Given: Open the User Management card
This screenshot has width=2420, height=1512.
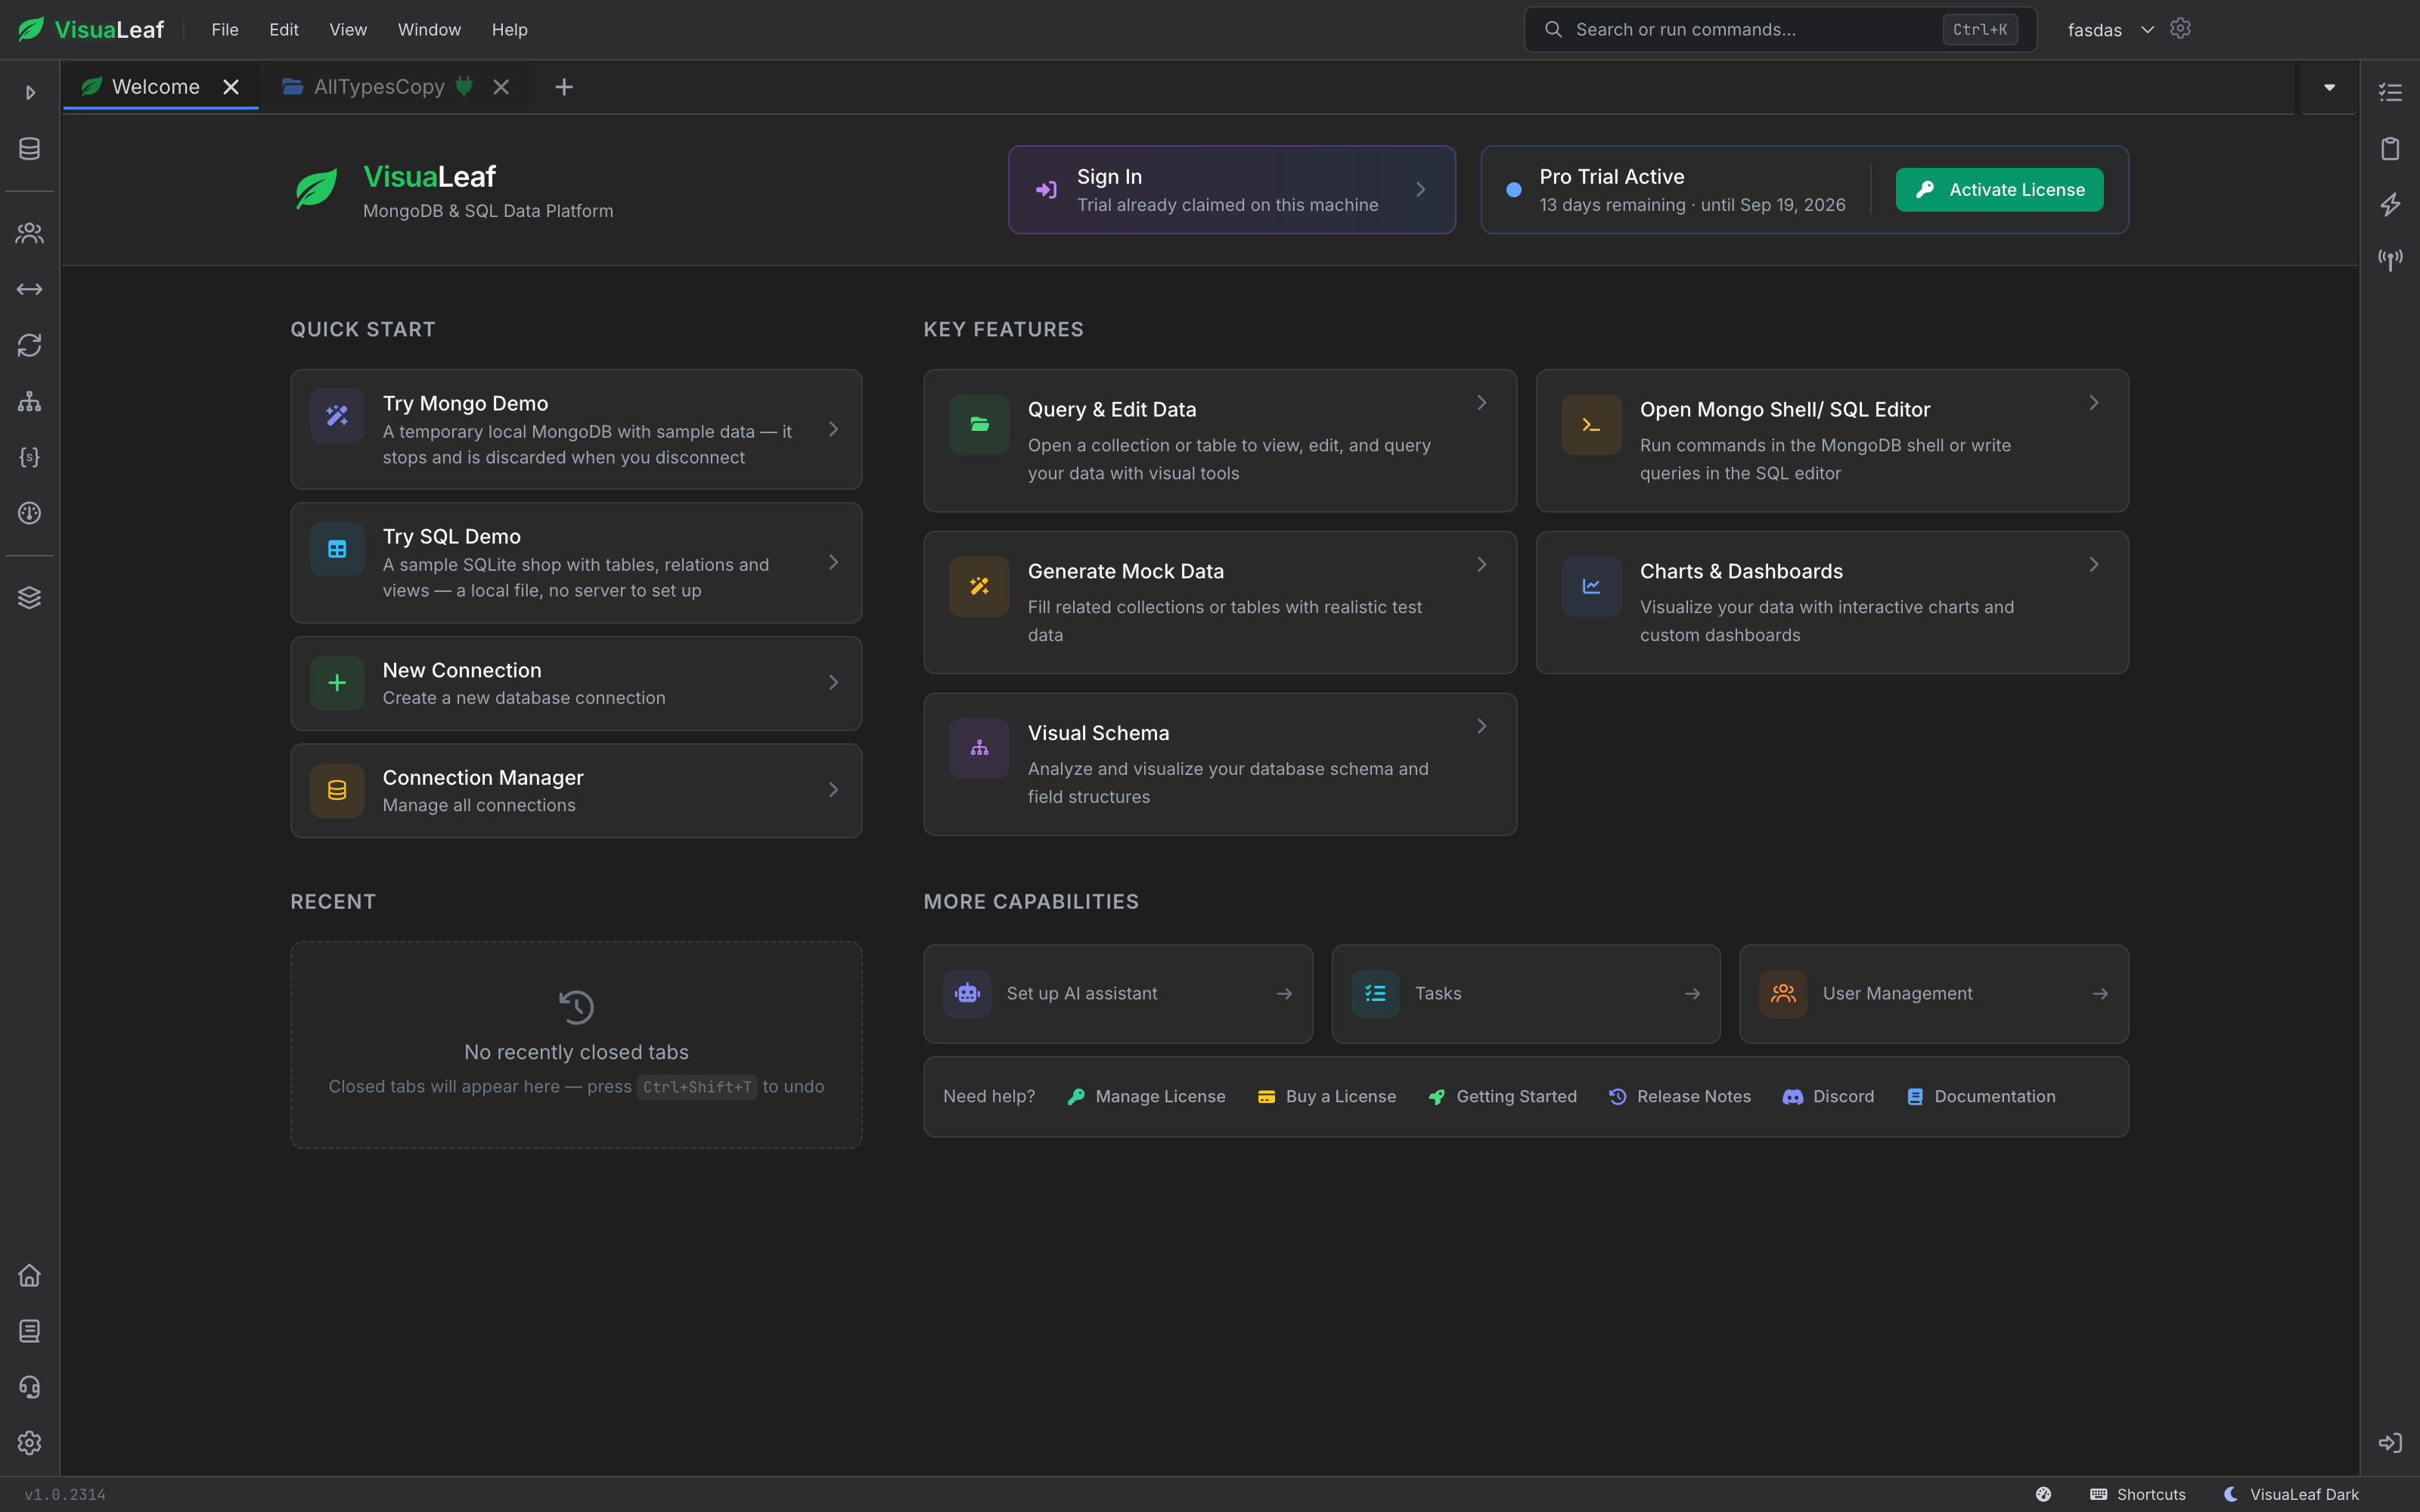Looking at the screenshot, I should [x=1933, y=994].
